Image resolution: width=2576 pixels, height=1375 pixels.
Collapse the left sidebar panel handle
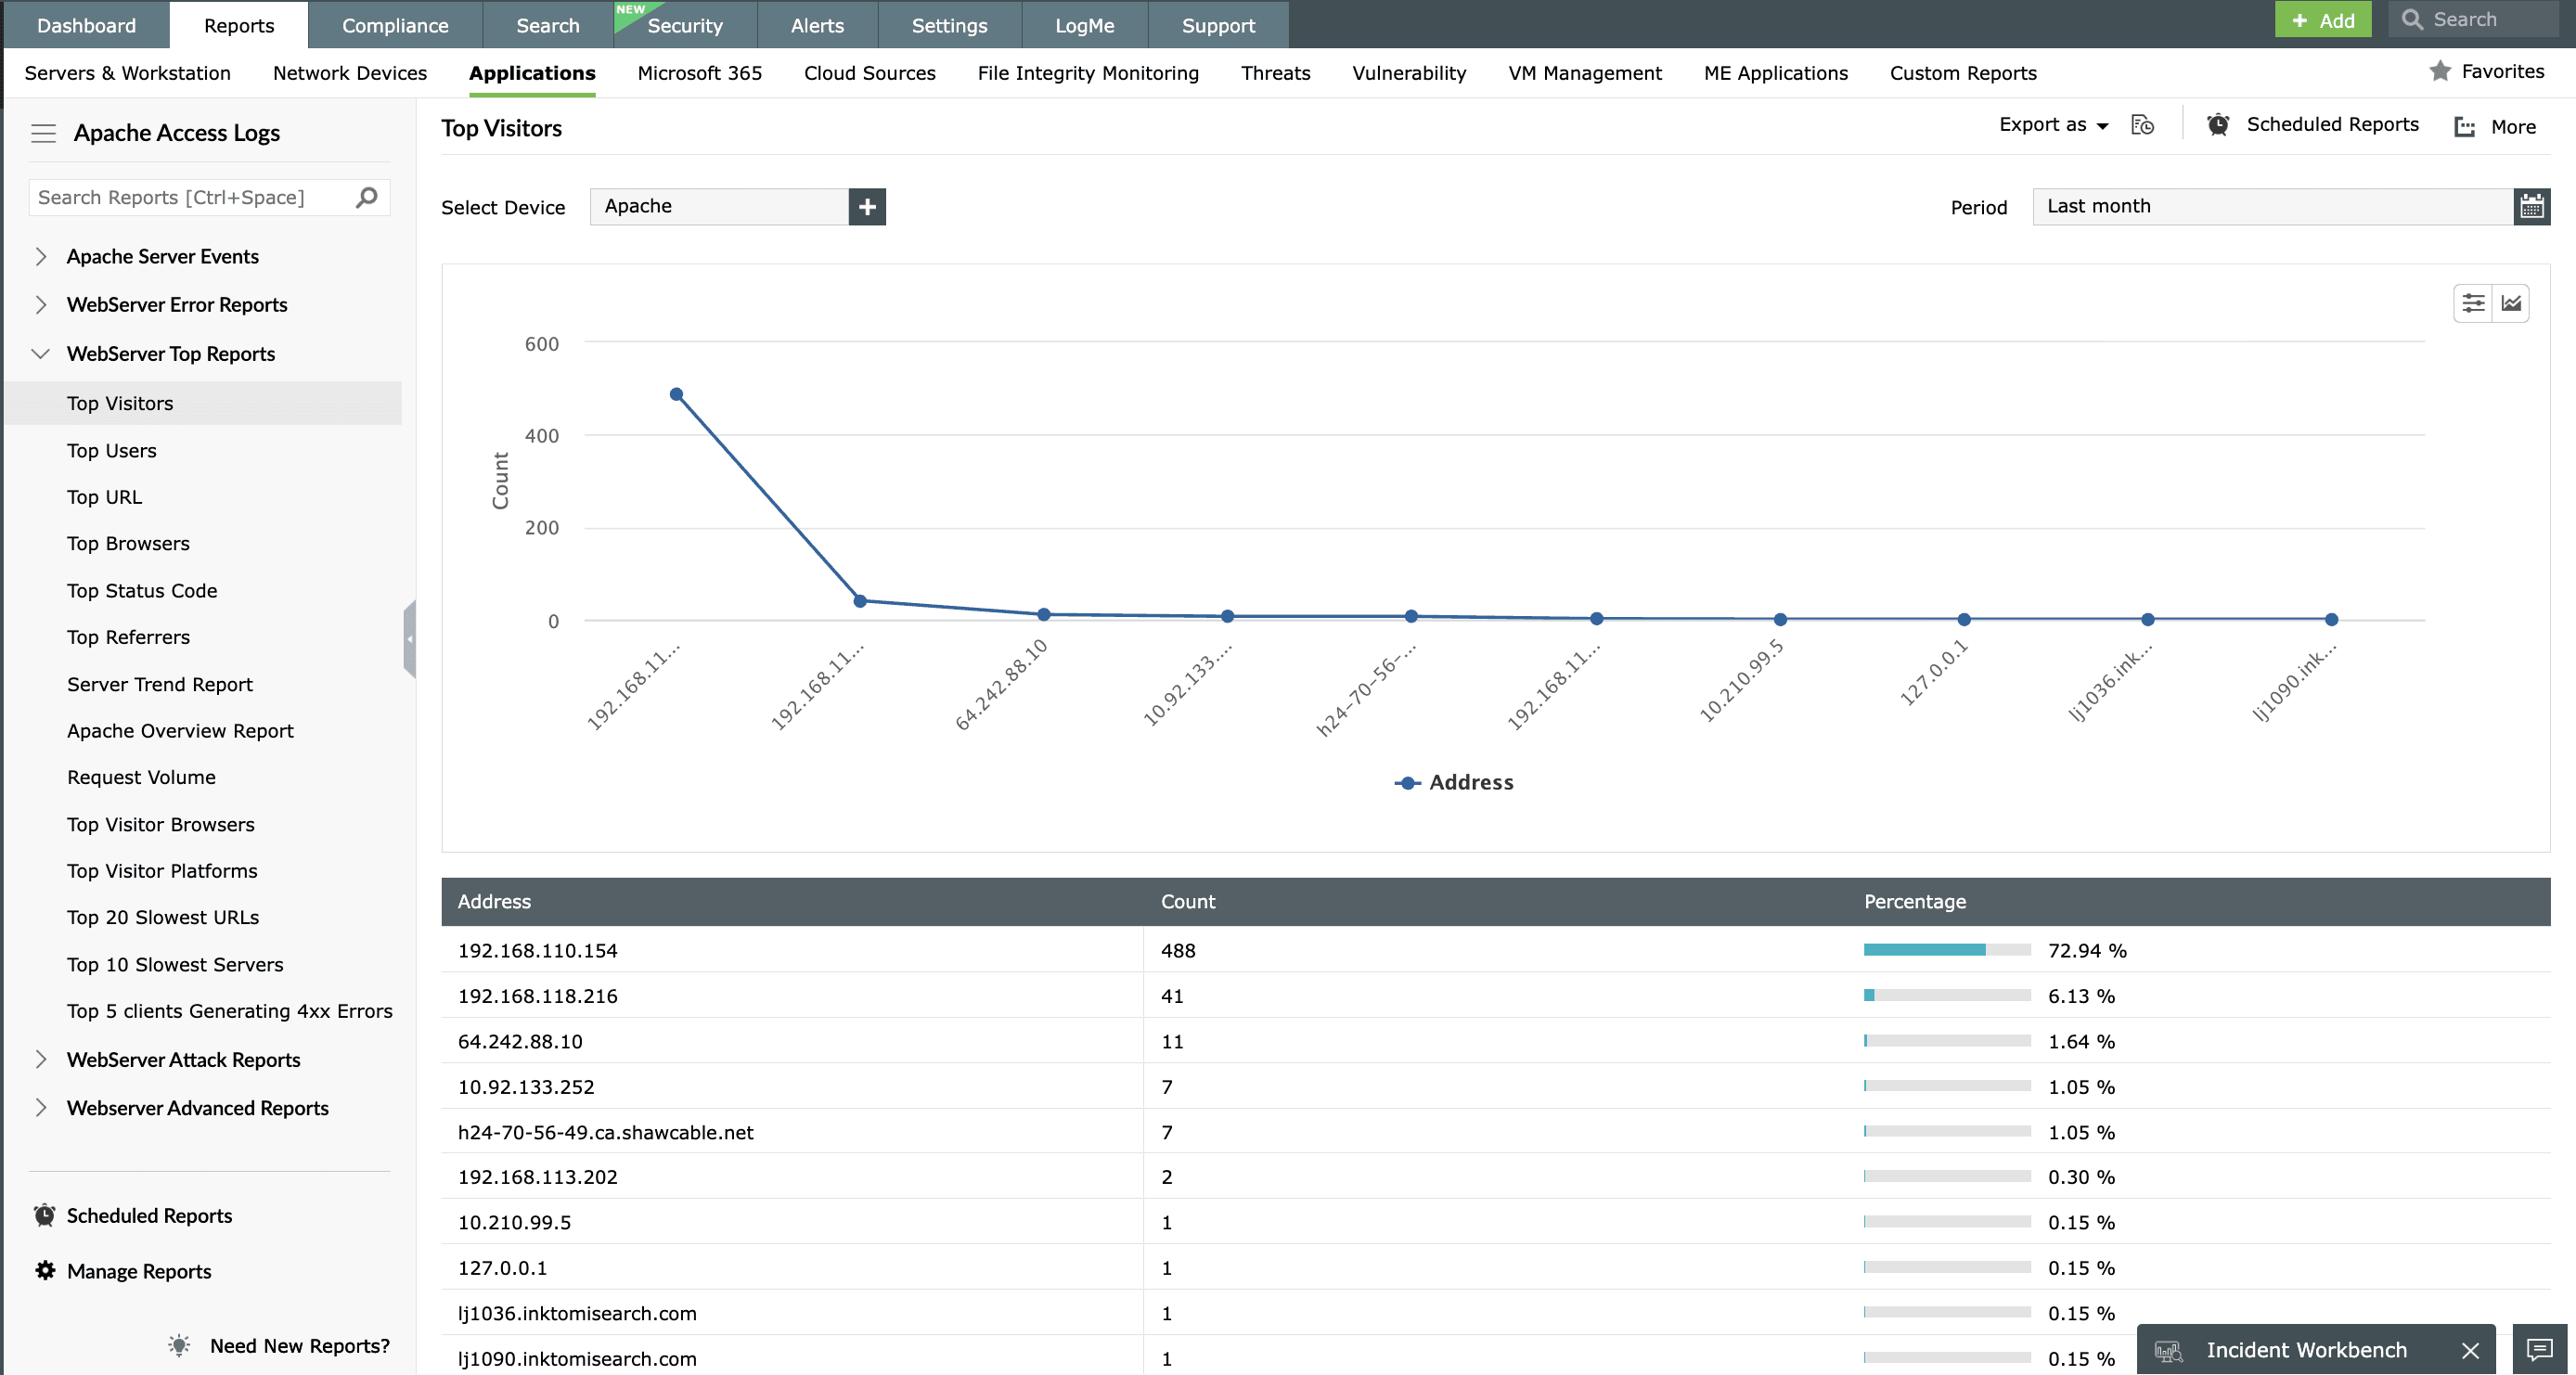(409, 639)
